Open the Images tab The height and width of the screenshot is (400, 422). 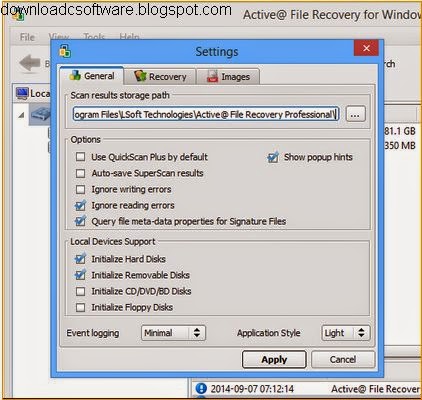point(228,77)
